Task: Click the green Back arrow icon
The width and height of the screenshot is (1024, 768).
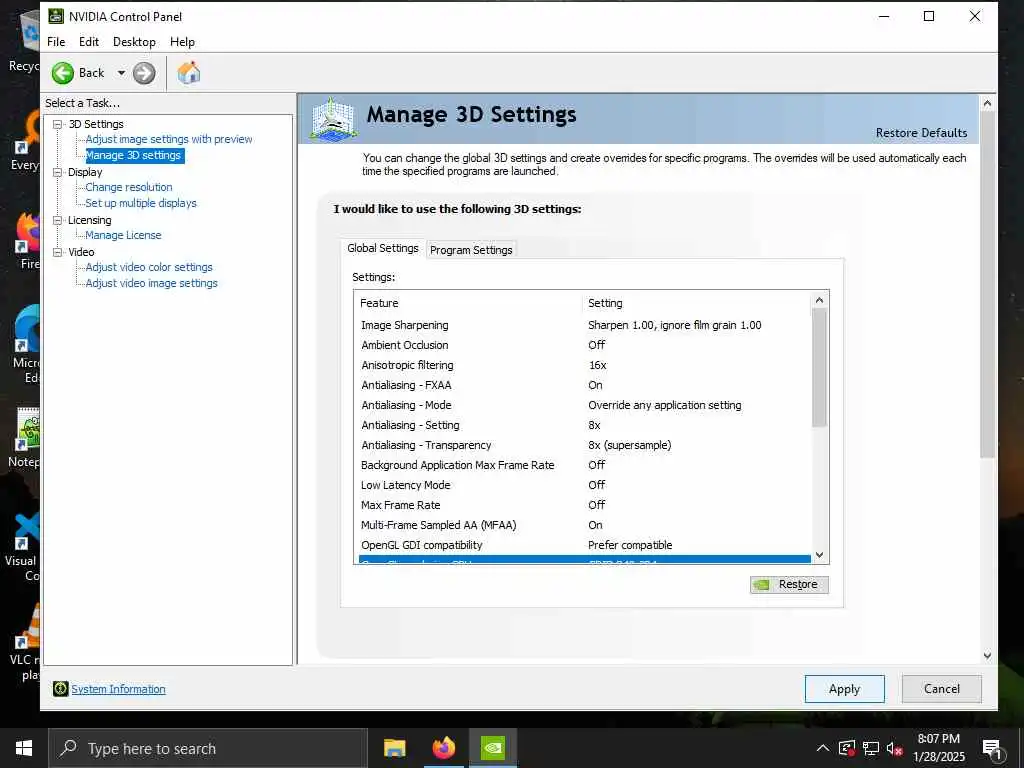Action: pyautogui.click(x=63, y=73)
